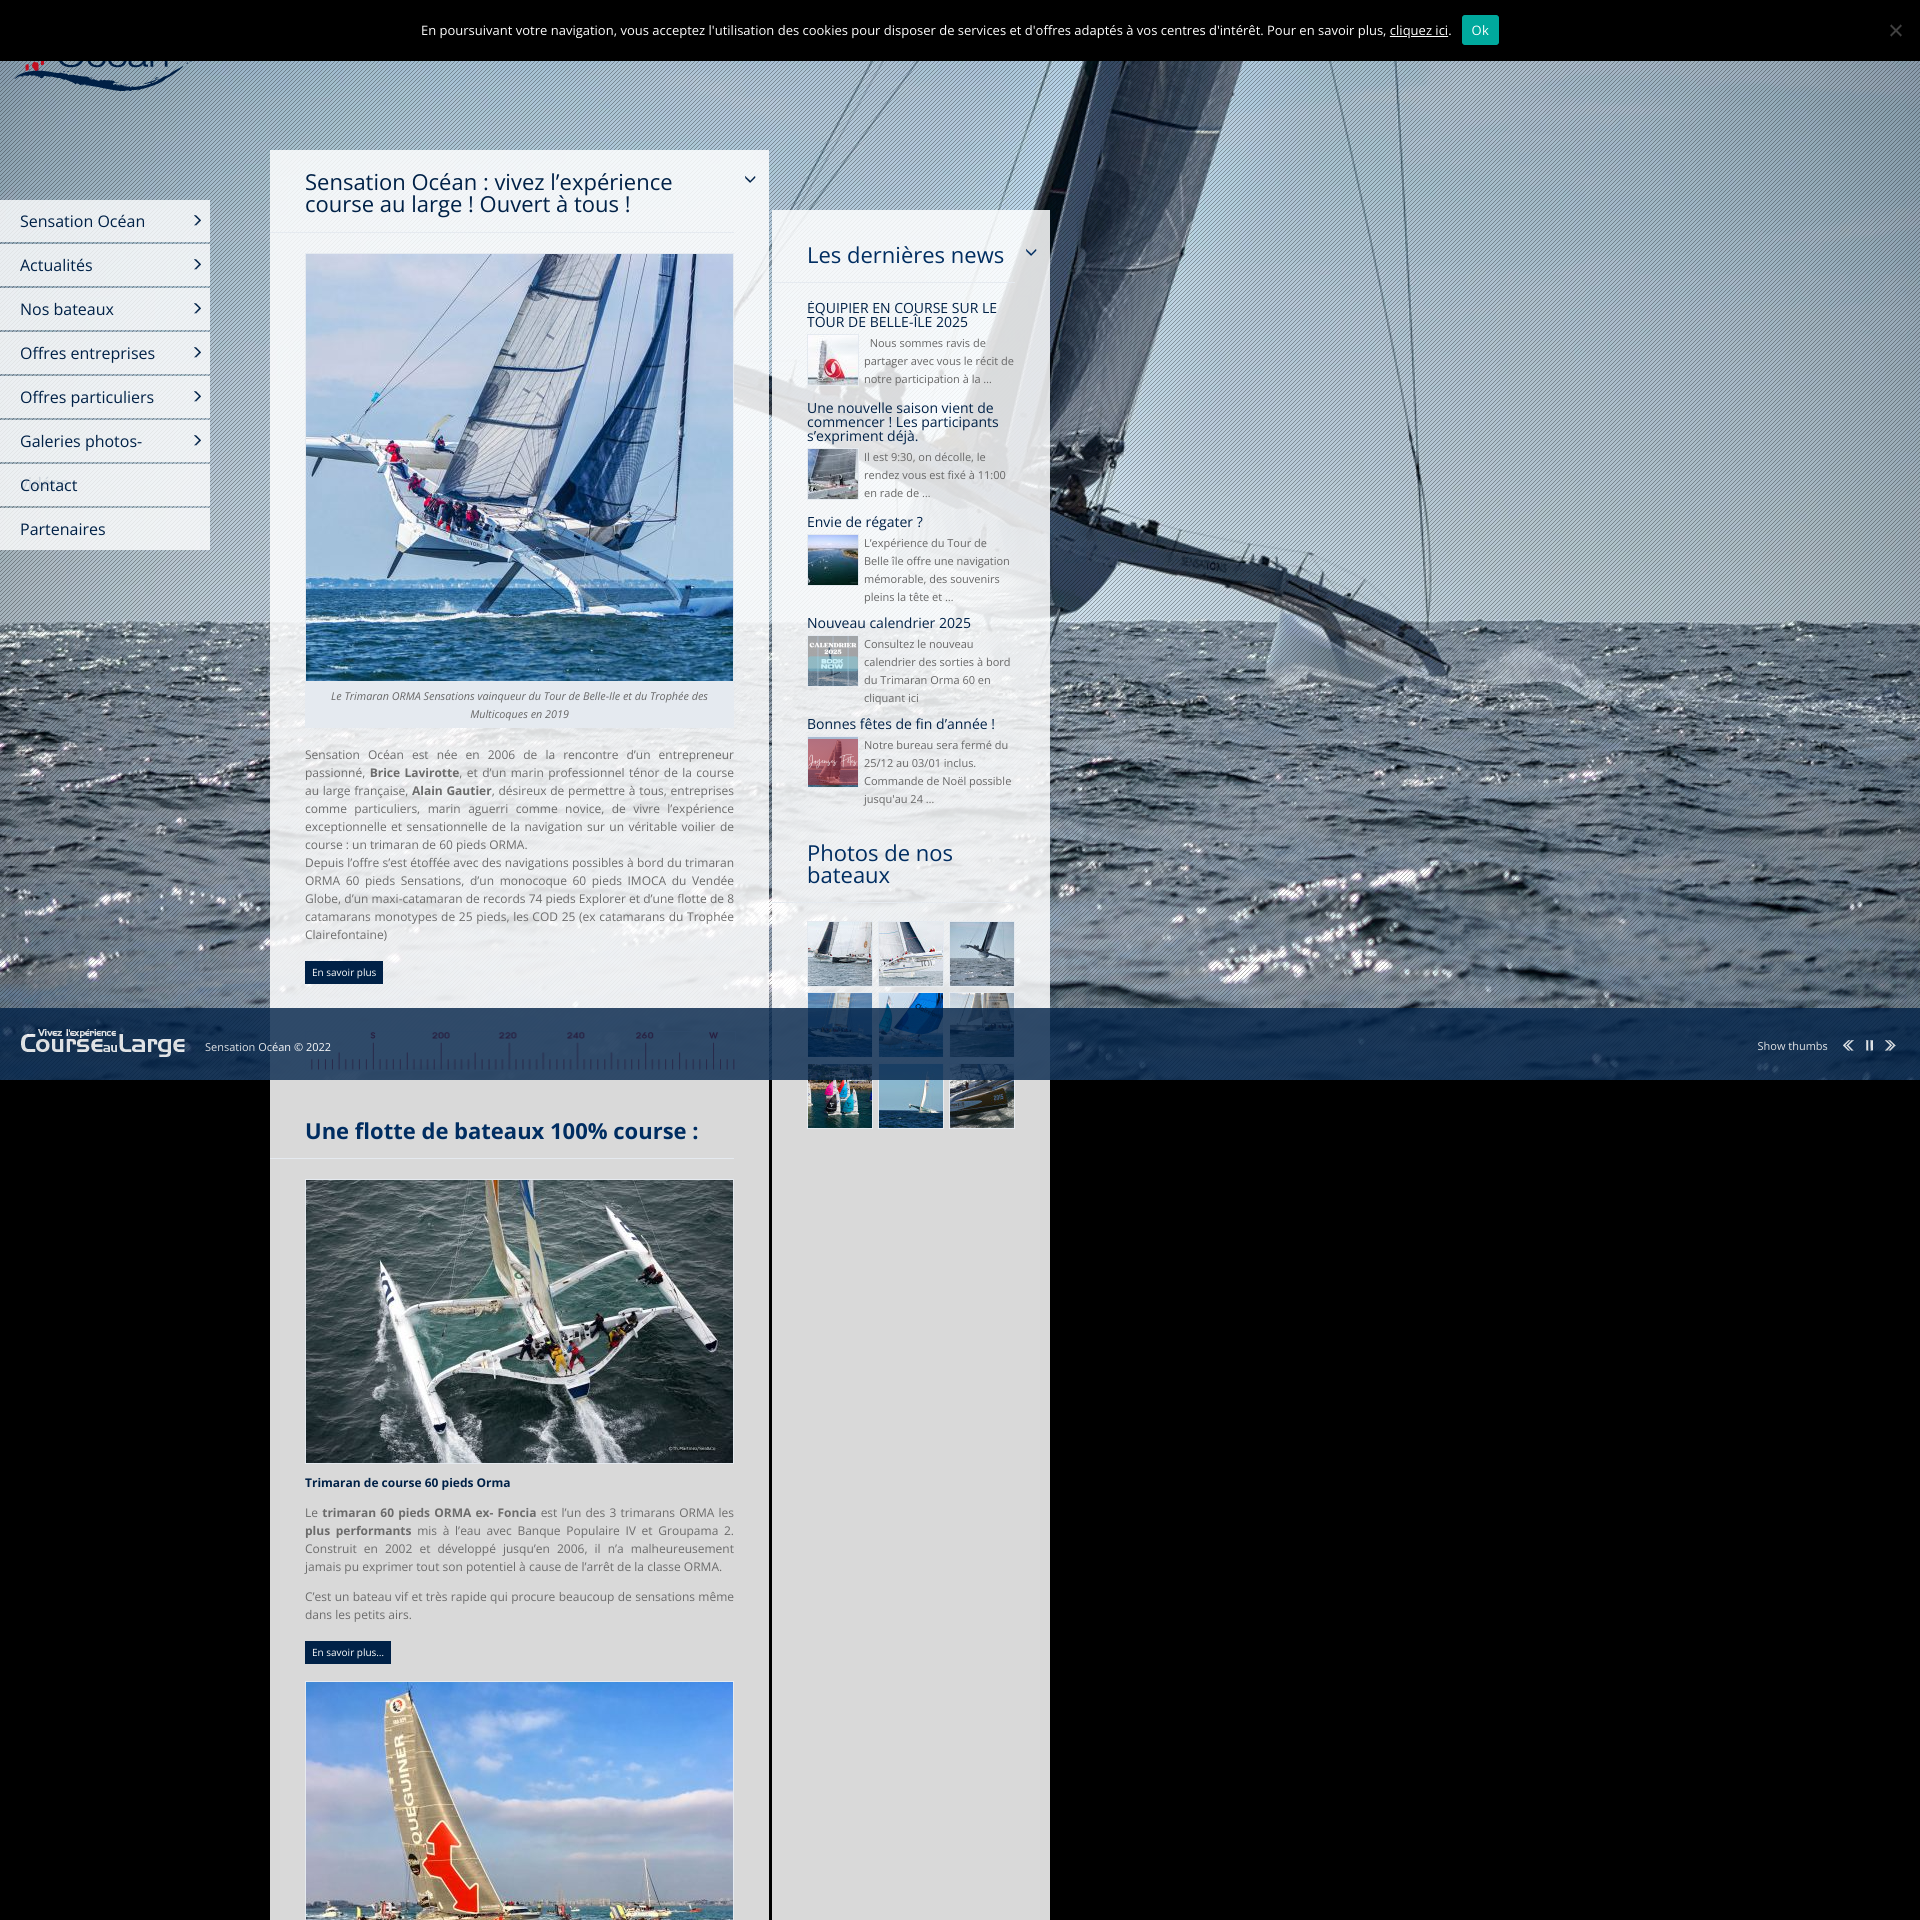Click the Bonnes fêtes news thumbnail
Viewport: 1920px width, 1920px height.
click(x=833, y=762)
